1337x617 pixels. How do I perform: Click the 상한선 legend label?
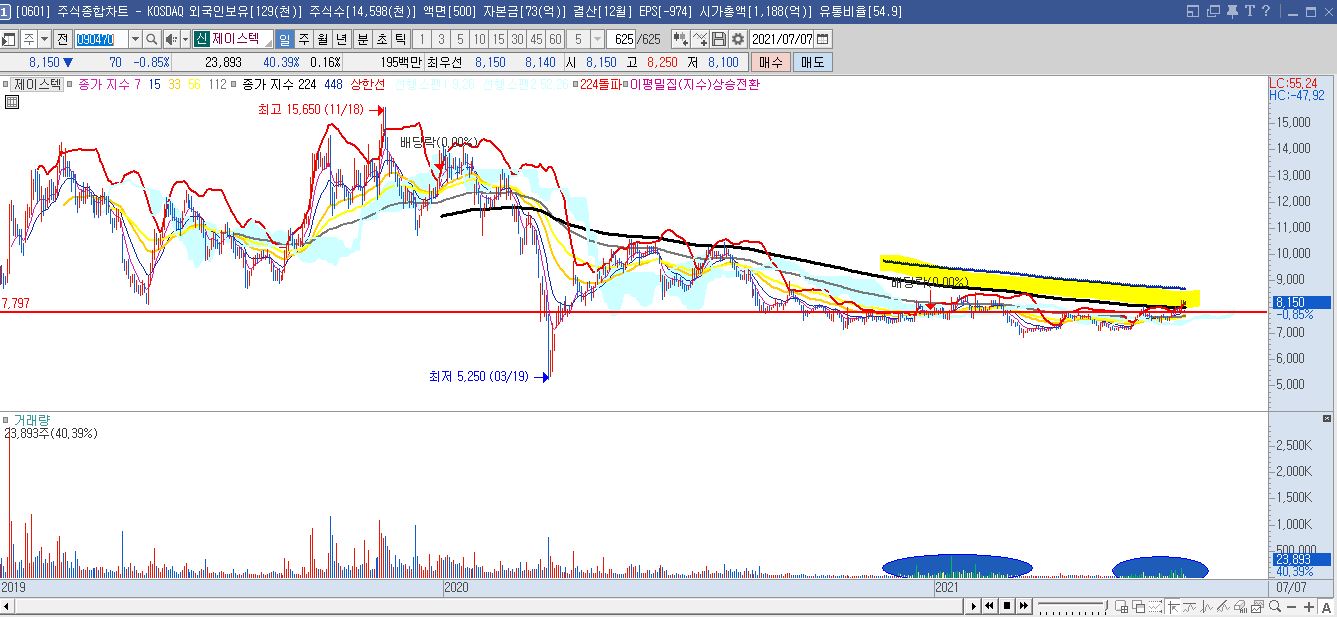(x=366, y=85)
